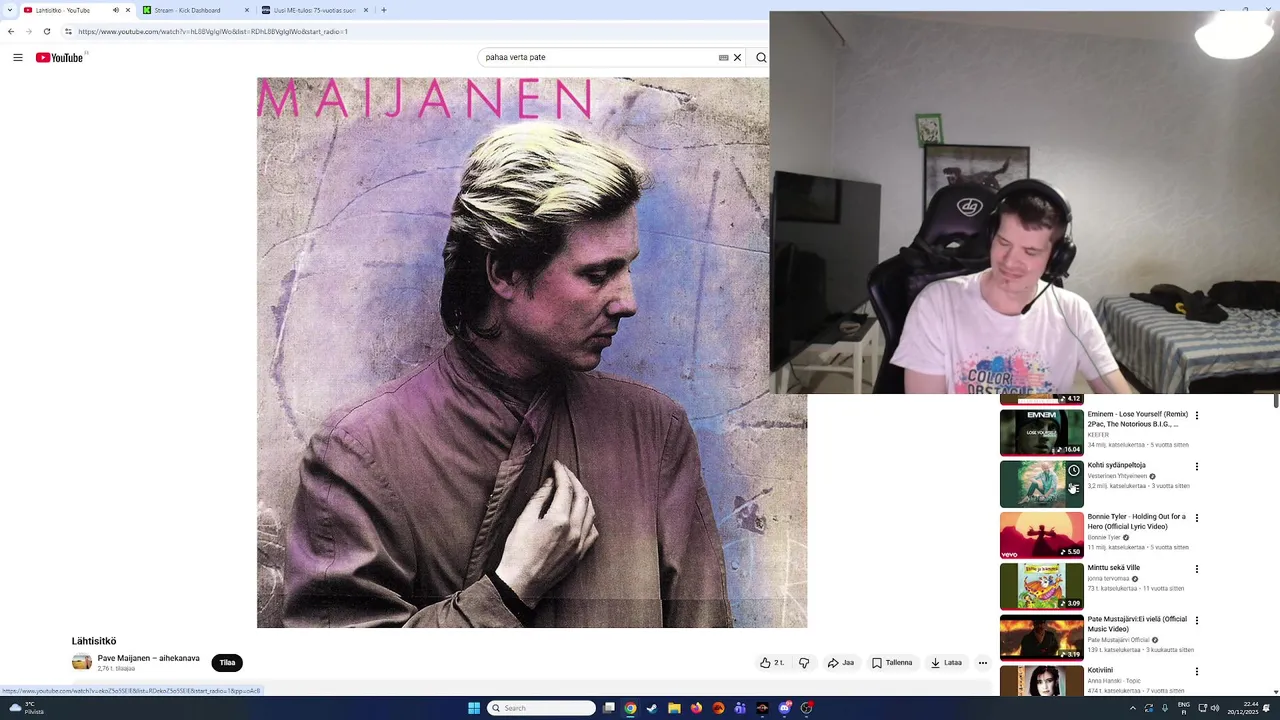The image size is (1280, 720).
Task: Play the Kotiviini thumbnail
Action: [x=1041, y=681]
